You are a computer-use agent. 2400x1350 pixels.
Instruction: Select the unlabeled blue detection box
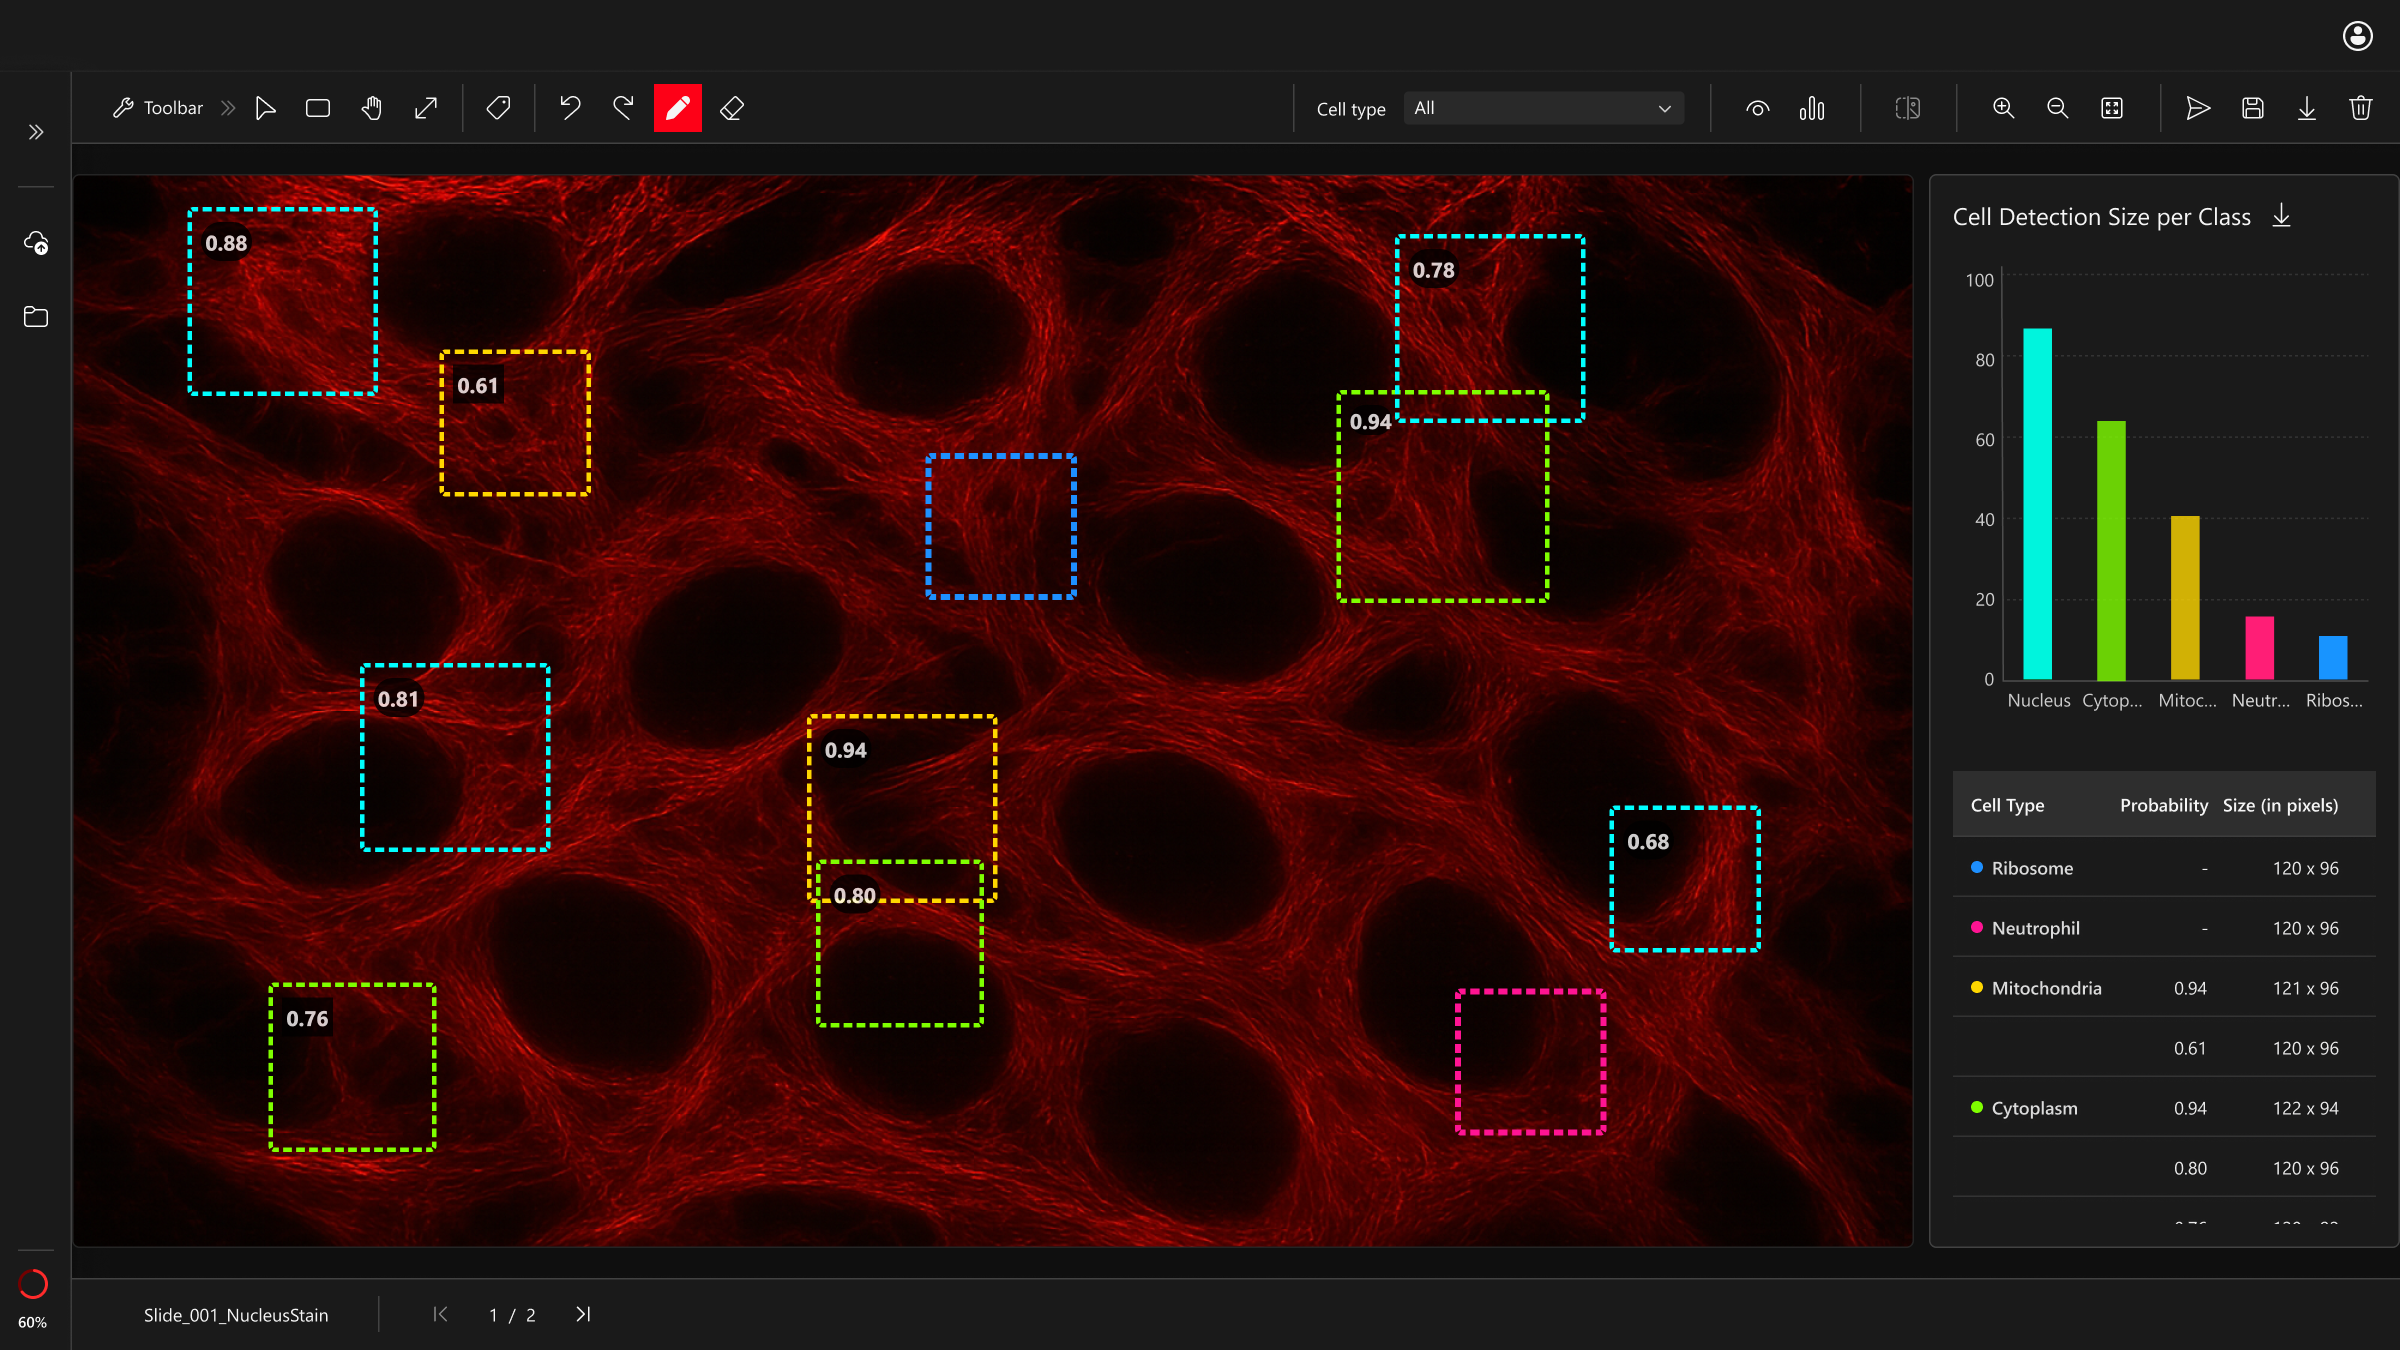pyautogui.click(x=1001, y=526)
